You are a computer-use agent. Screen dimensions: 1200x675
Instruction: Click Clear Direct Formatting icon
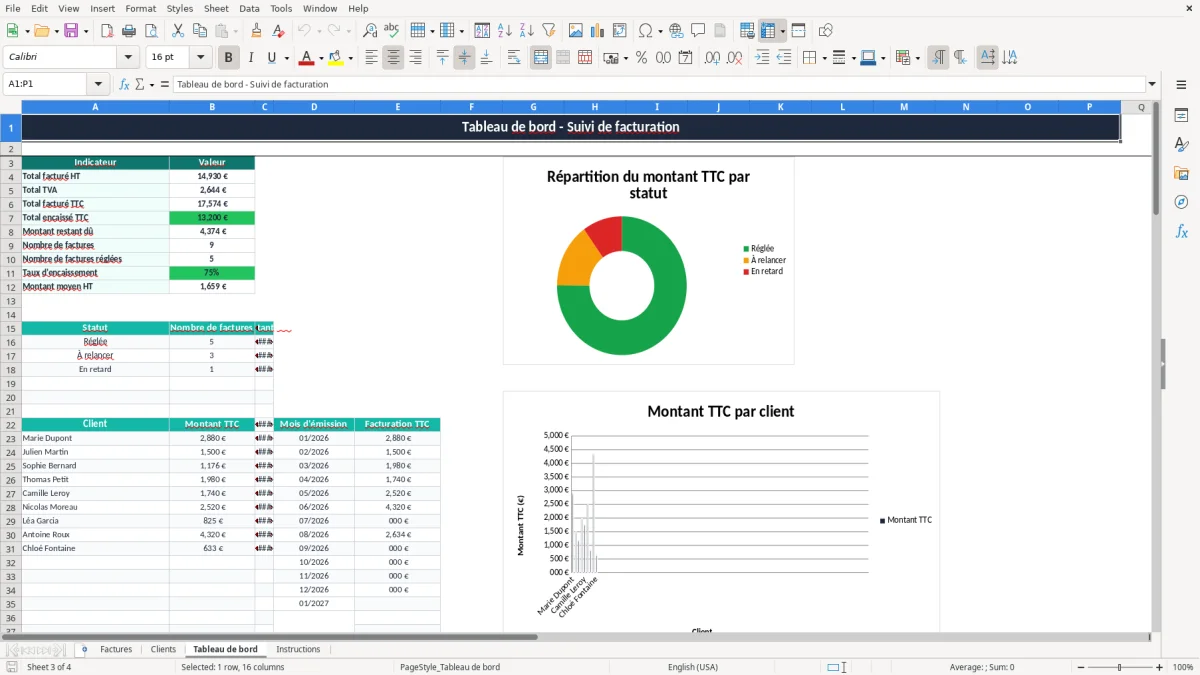click(278, 31)
